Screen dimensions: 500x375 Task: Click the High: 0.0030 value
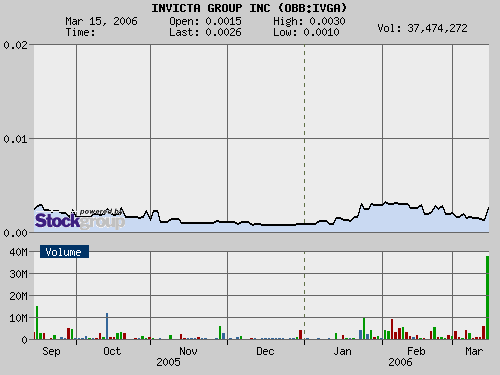click(x=309, y=21)
